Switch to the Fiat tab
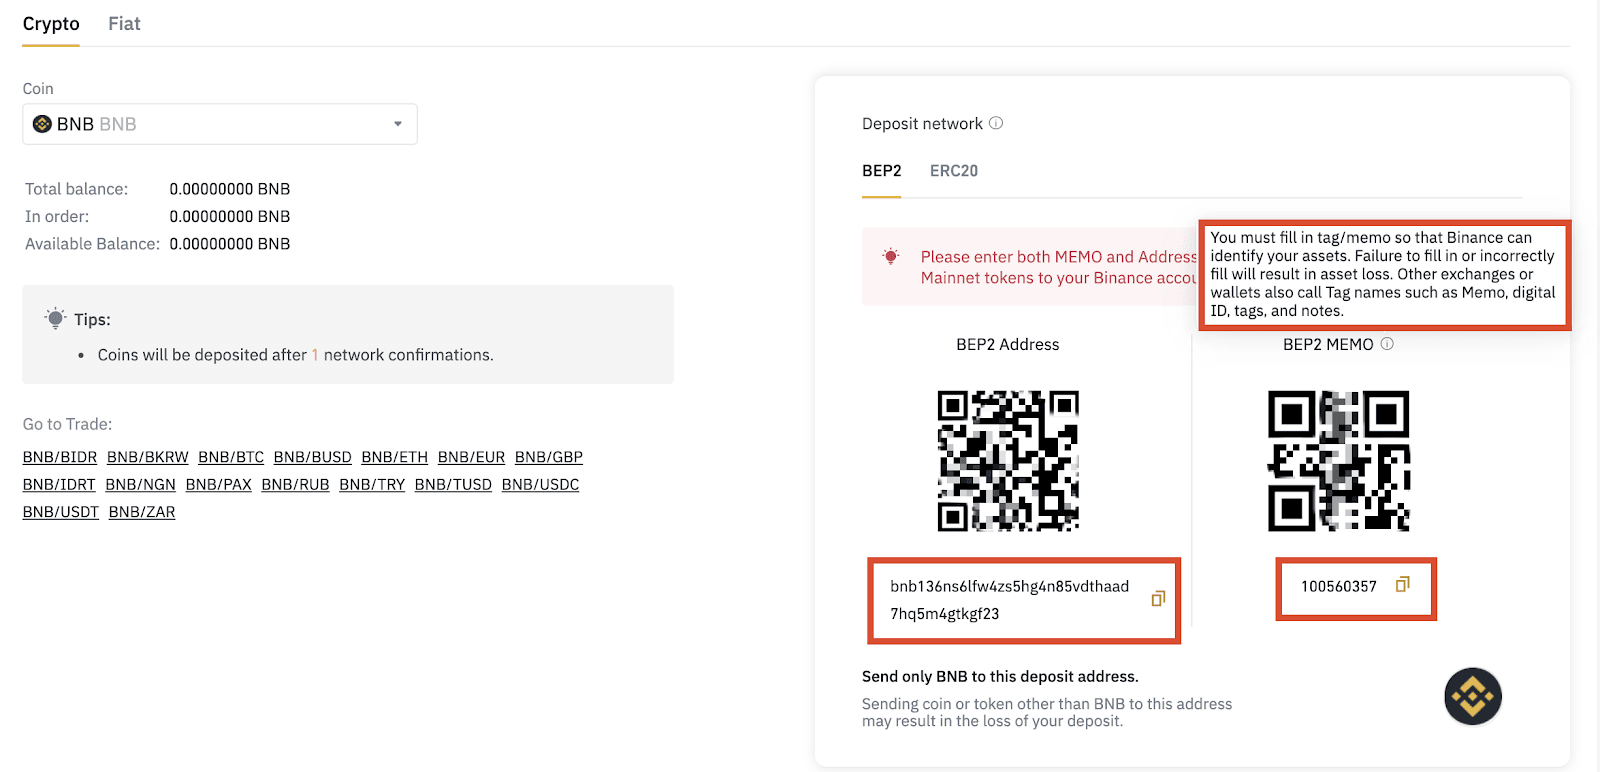 tap(124, 24)
